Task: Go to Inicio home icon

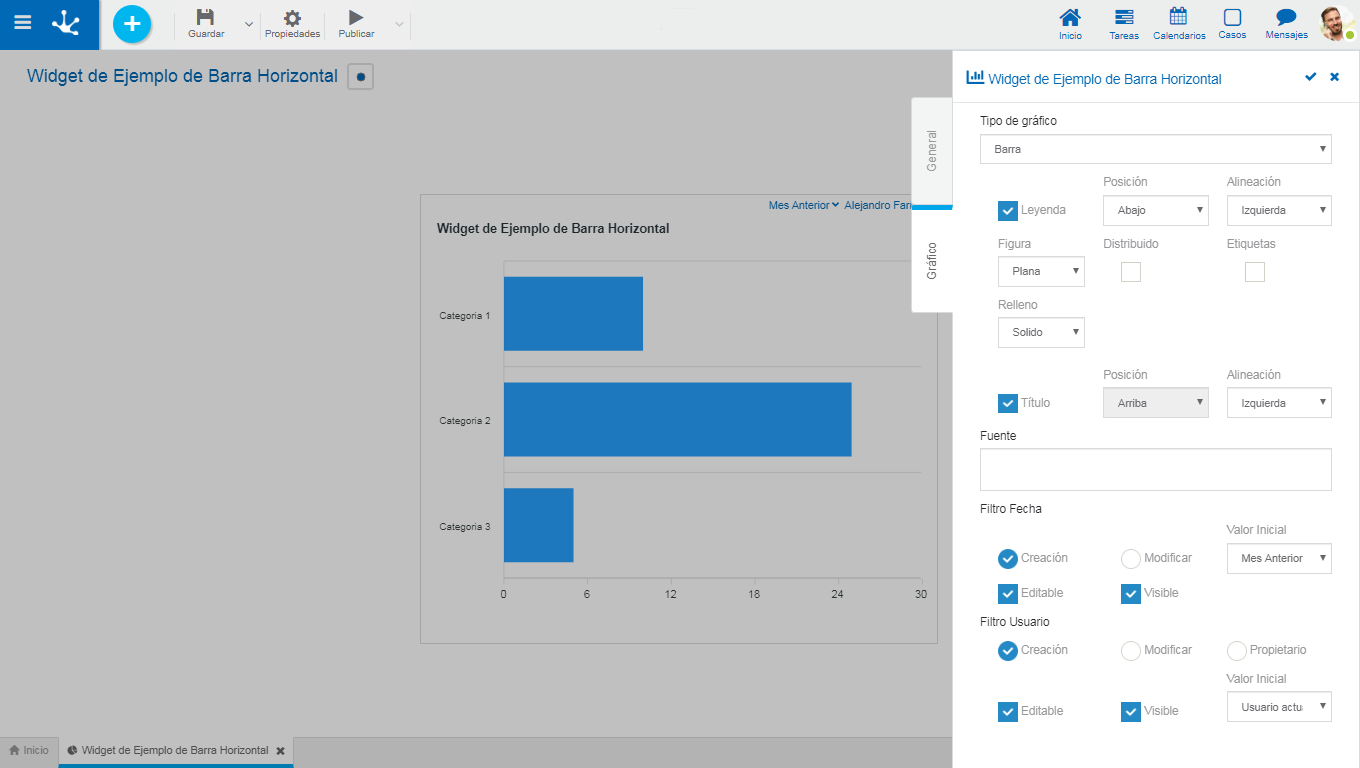Action: [x=1070, y=17]
